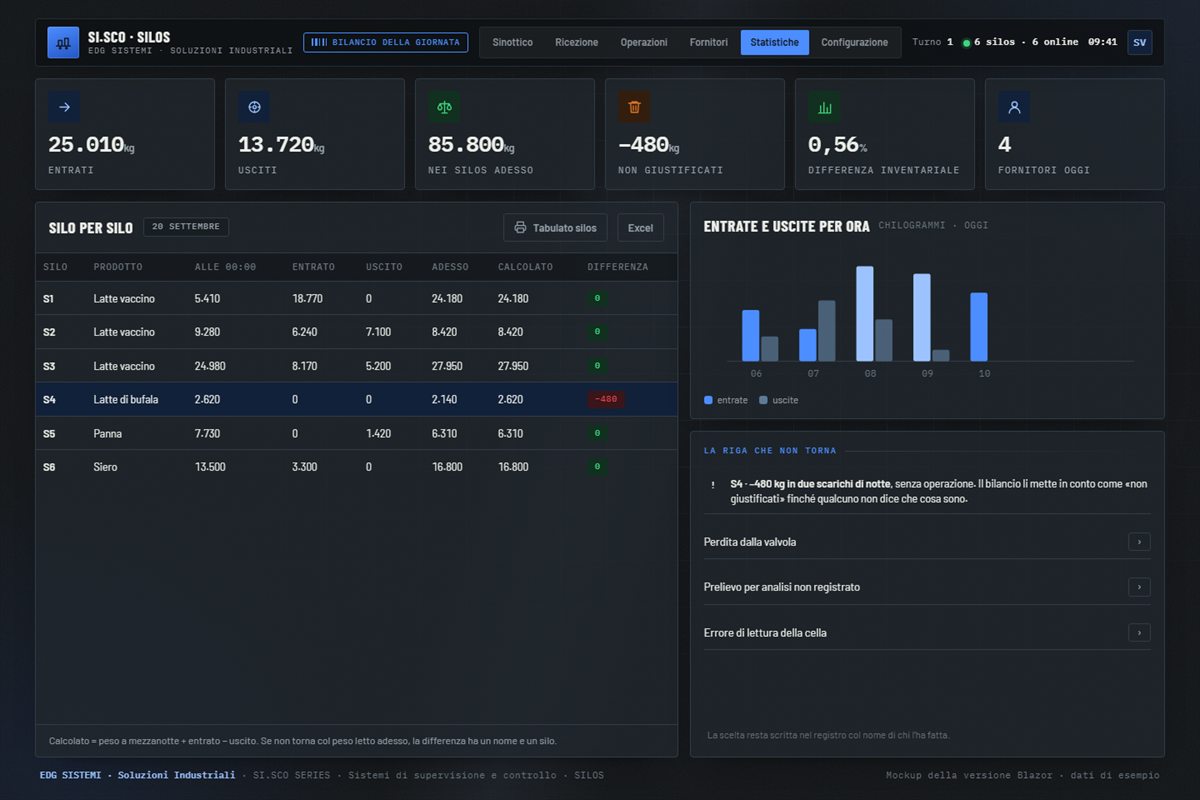
Task: Click the 7.100 Uscito value for S2
Action: pos(379,332)
